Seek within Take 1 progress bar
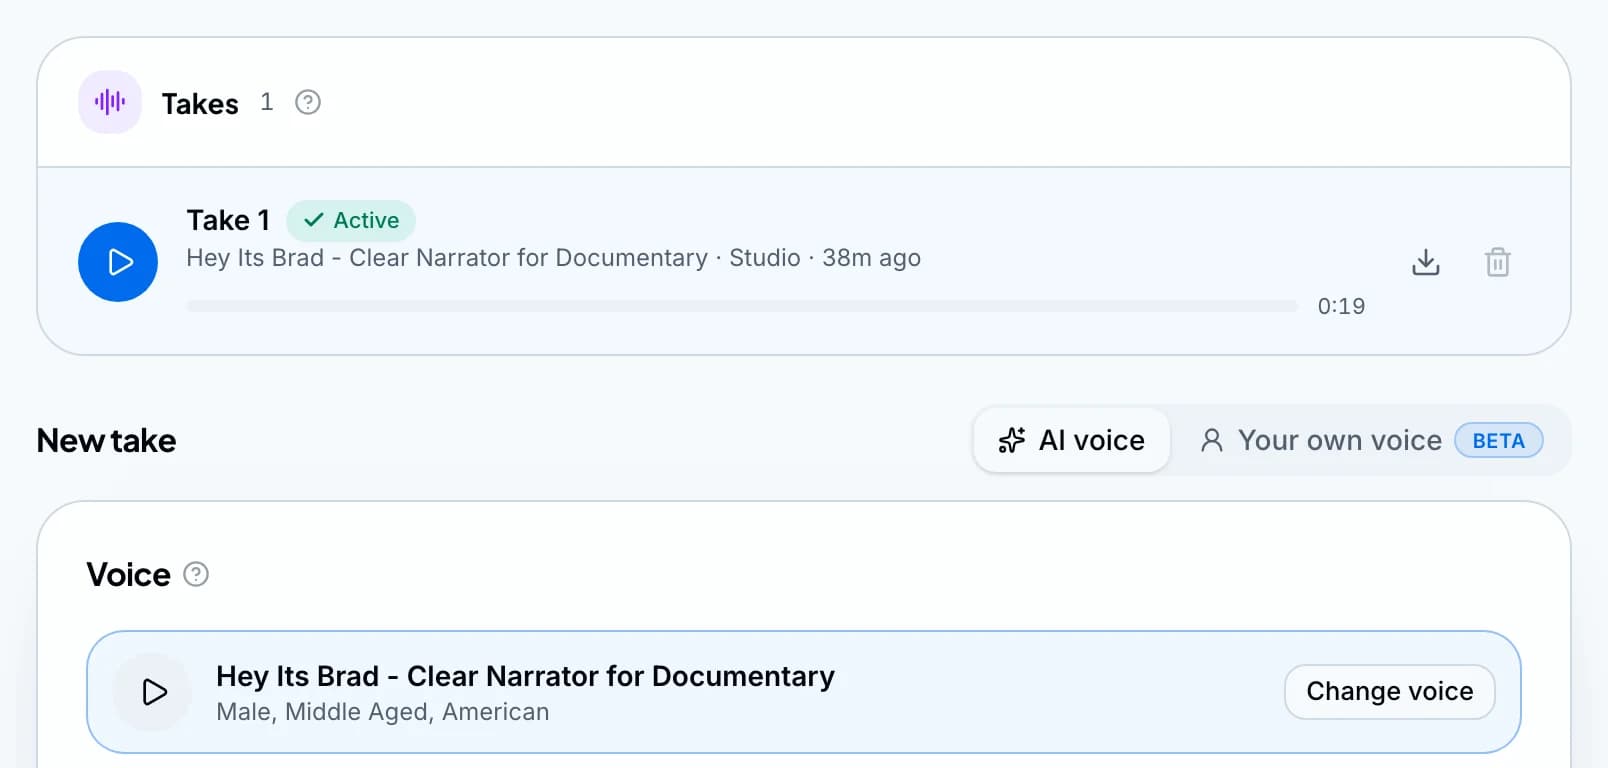This screenshot has width=1608, height=768. coord(741,306)
